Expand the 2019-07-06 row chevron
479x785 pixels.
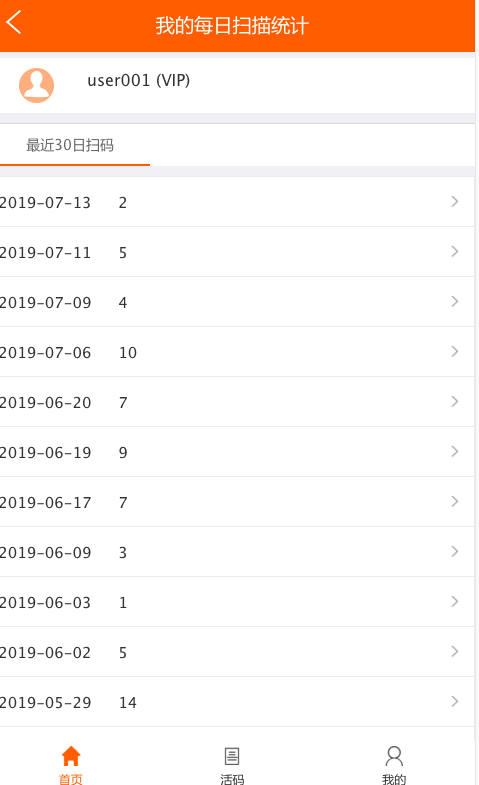click(x=454, y=351)
